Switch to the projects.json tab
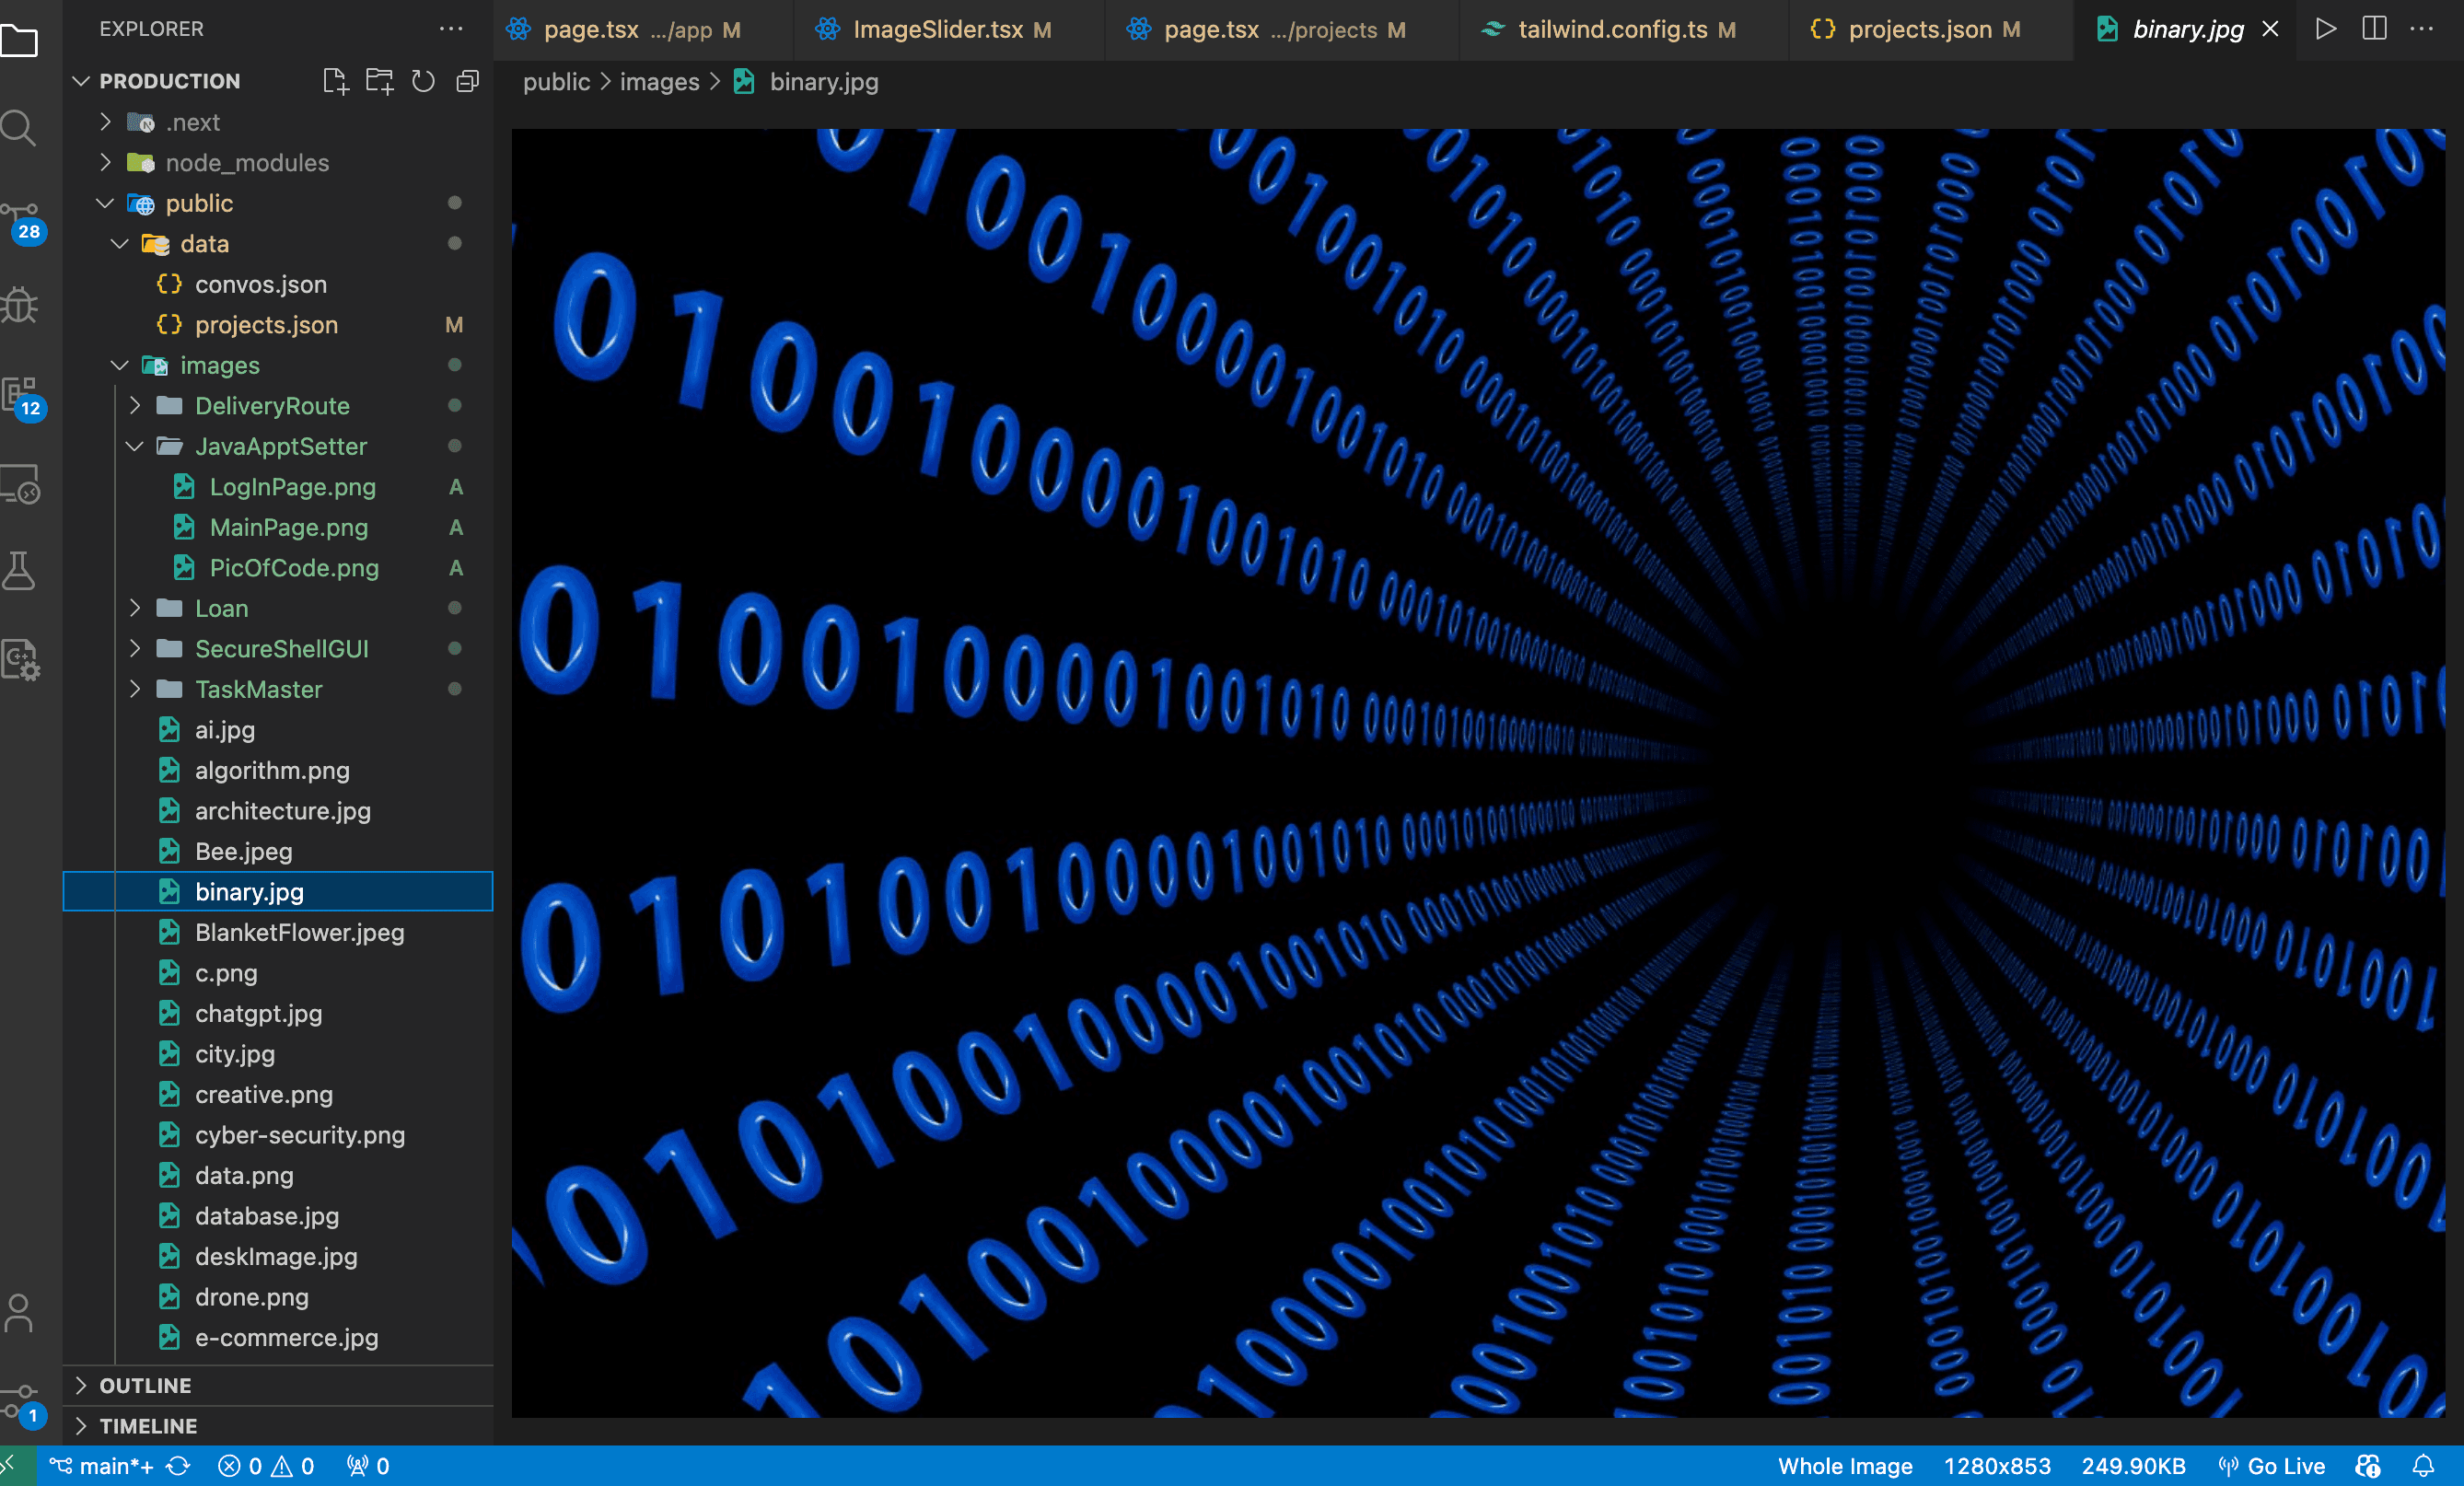 [1930, 30]
